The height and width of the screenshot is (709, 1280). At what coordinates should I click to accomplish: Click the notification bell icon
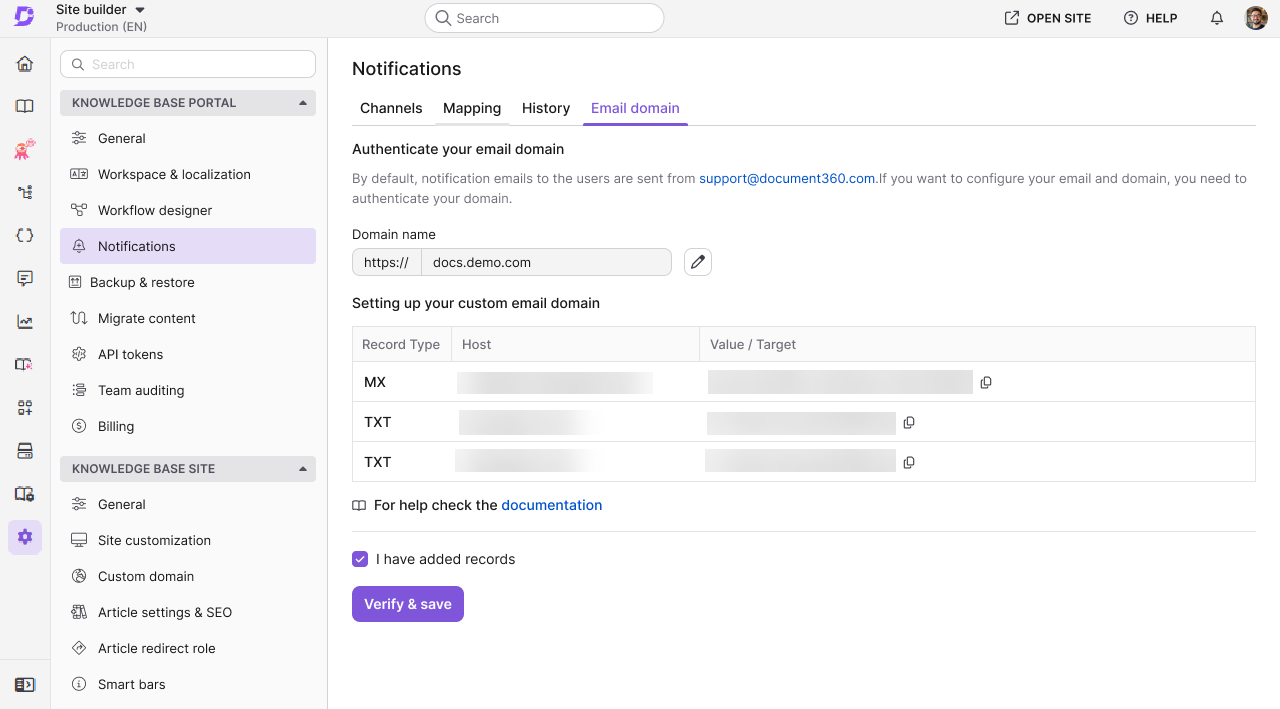(x=1217, y=18)
